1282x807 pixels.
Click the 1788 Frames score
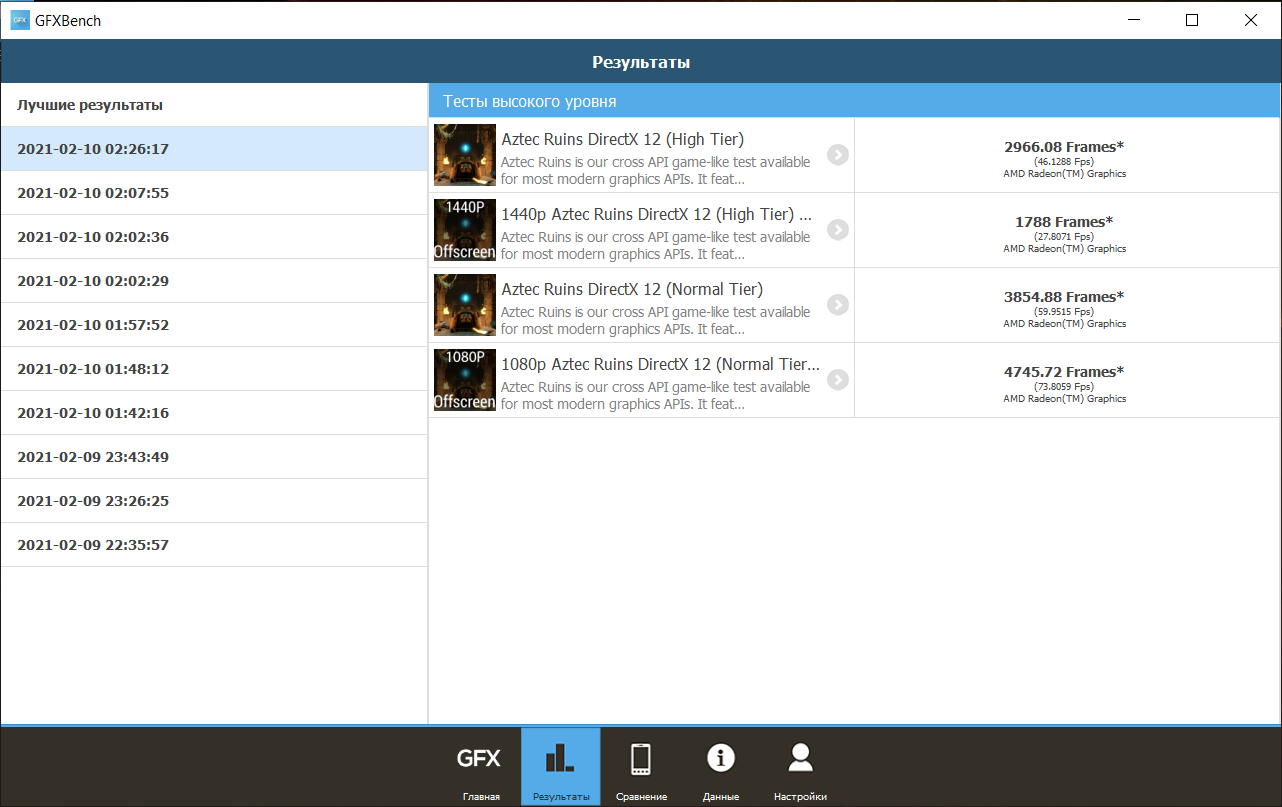[x=1064, y=222]
